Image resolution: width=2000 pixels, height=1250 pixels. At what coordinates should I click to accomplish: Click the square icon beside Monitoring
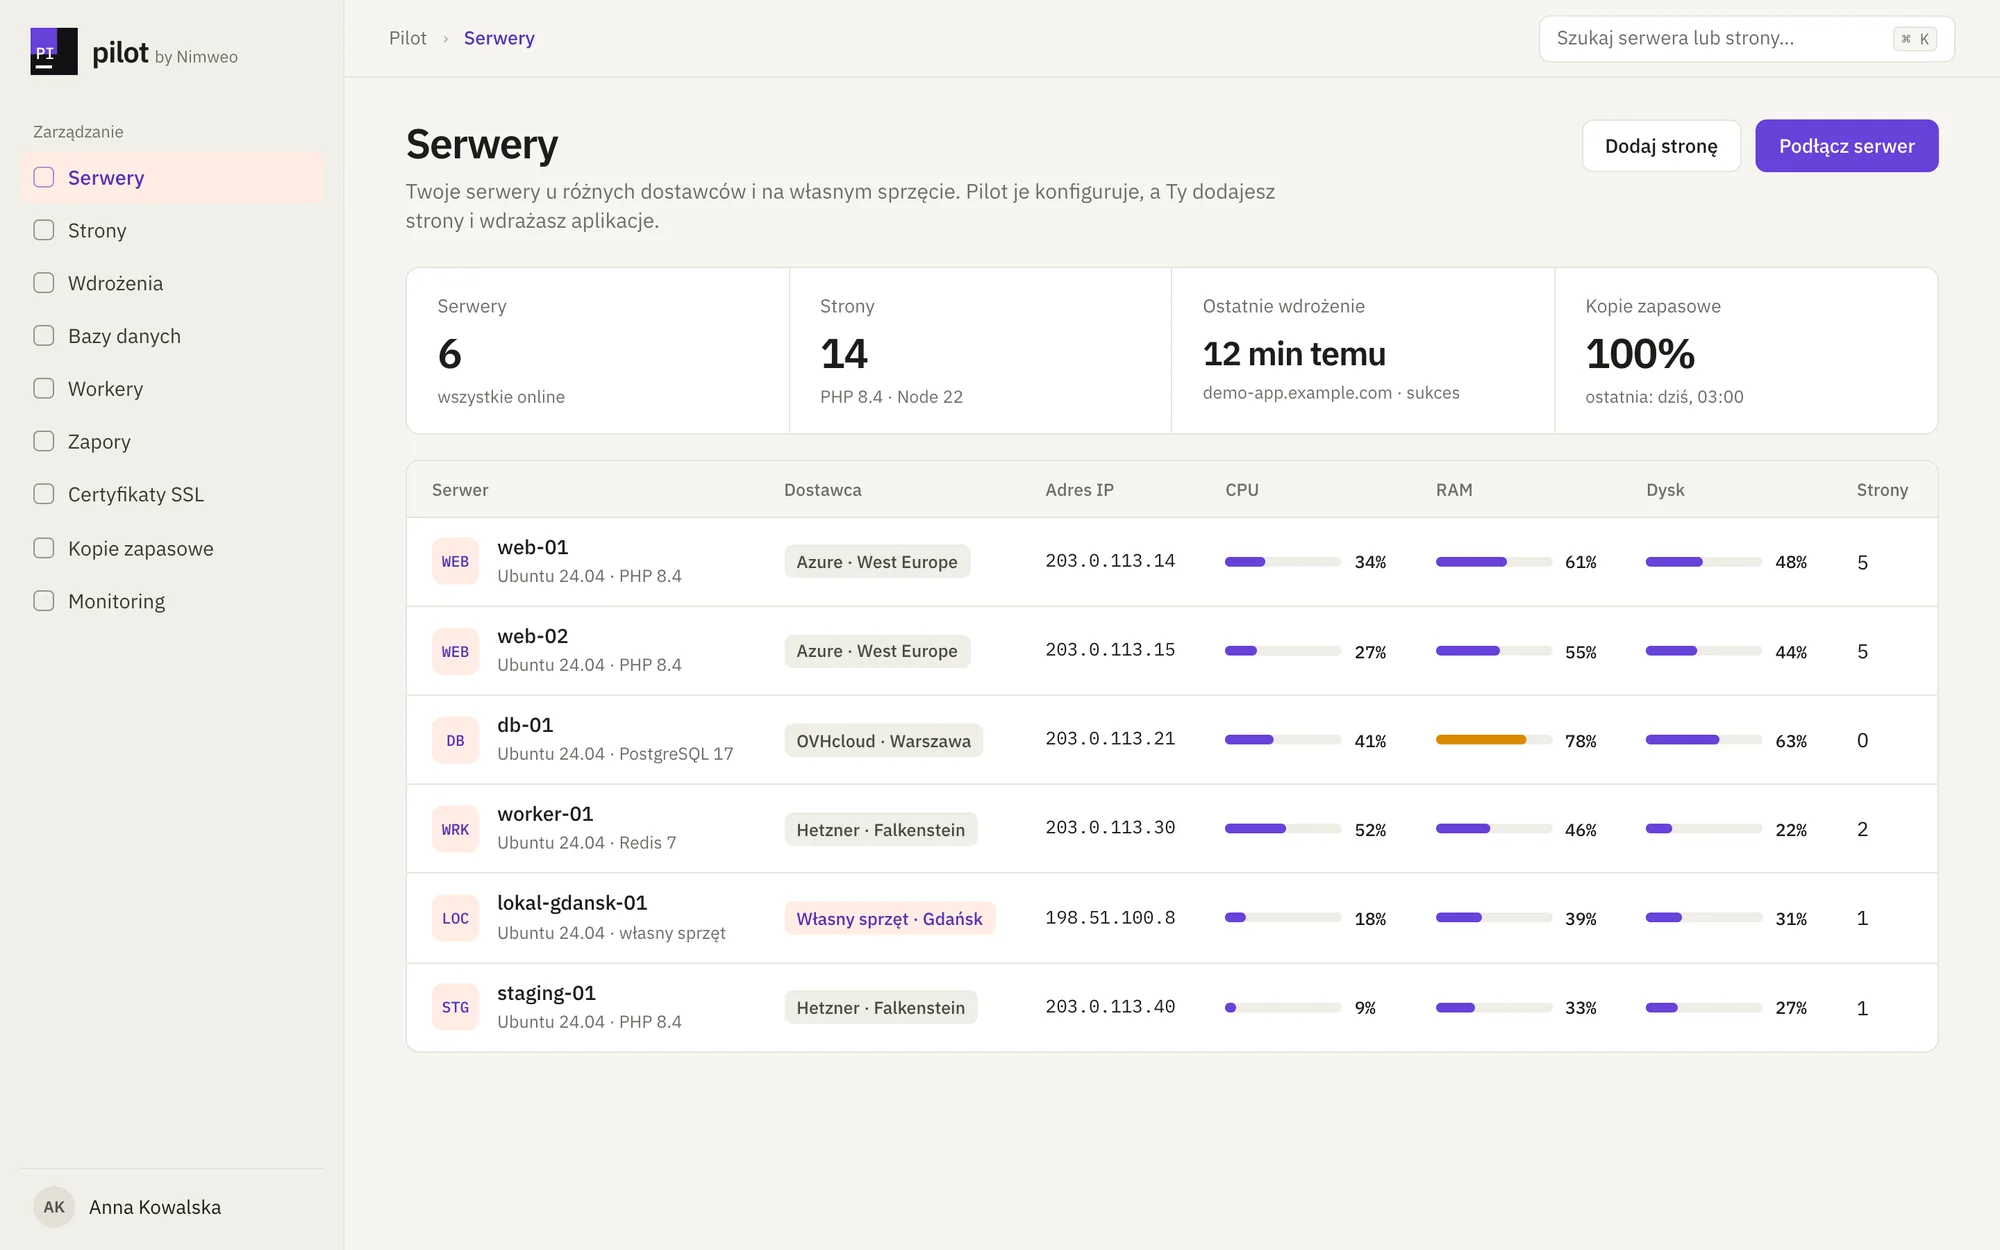coord(44,601)
